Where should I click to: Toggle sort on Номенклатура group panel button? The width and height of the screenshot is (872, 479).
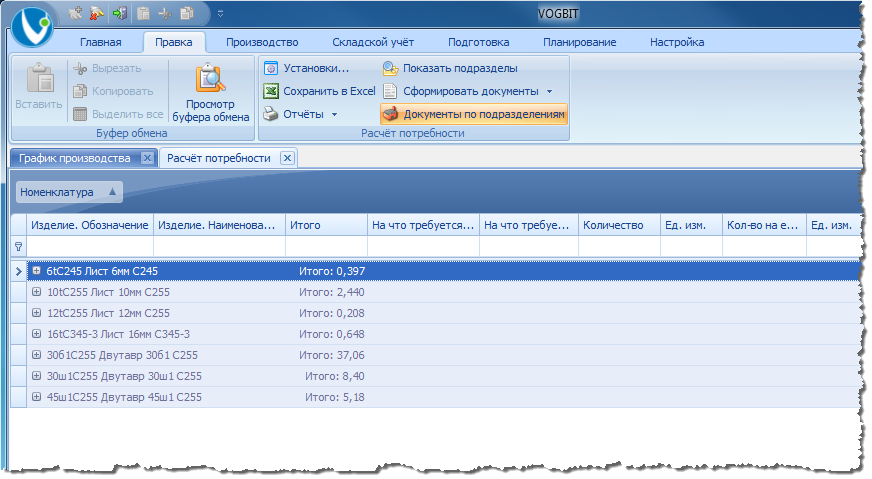point(69,192)
